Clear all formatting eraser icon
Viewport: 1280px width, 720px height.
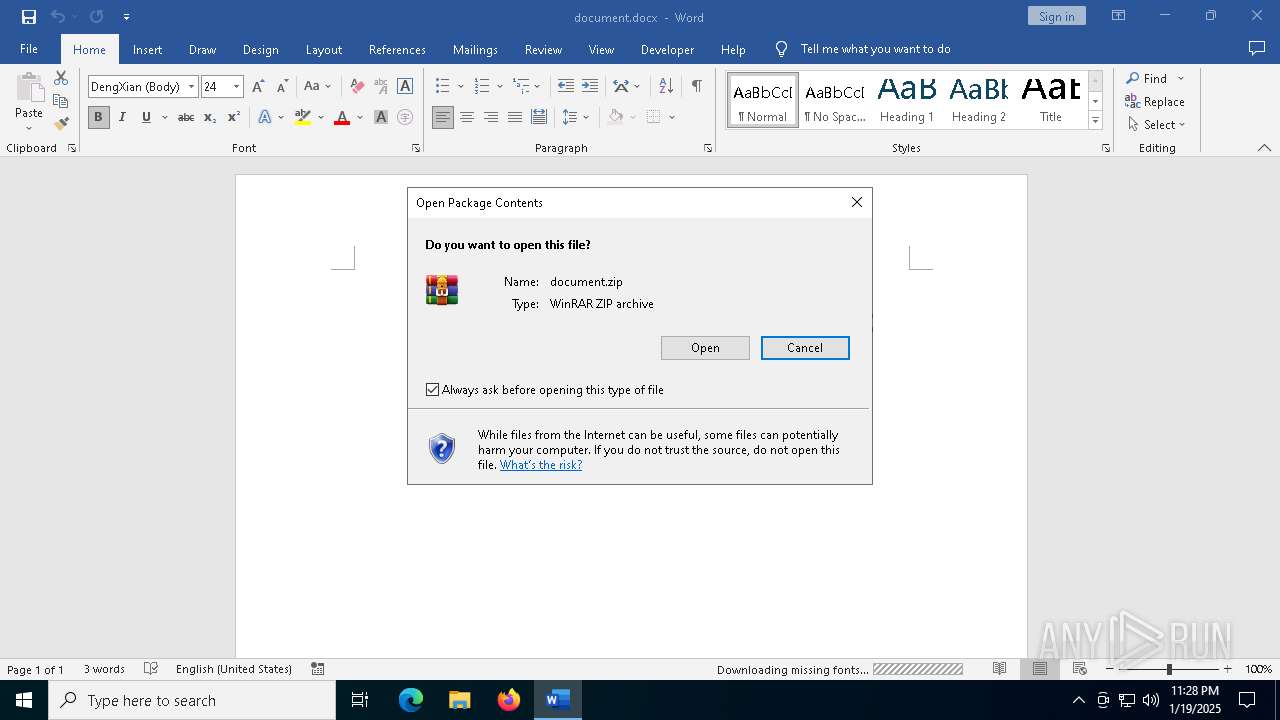[x=357, y=87]
